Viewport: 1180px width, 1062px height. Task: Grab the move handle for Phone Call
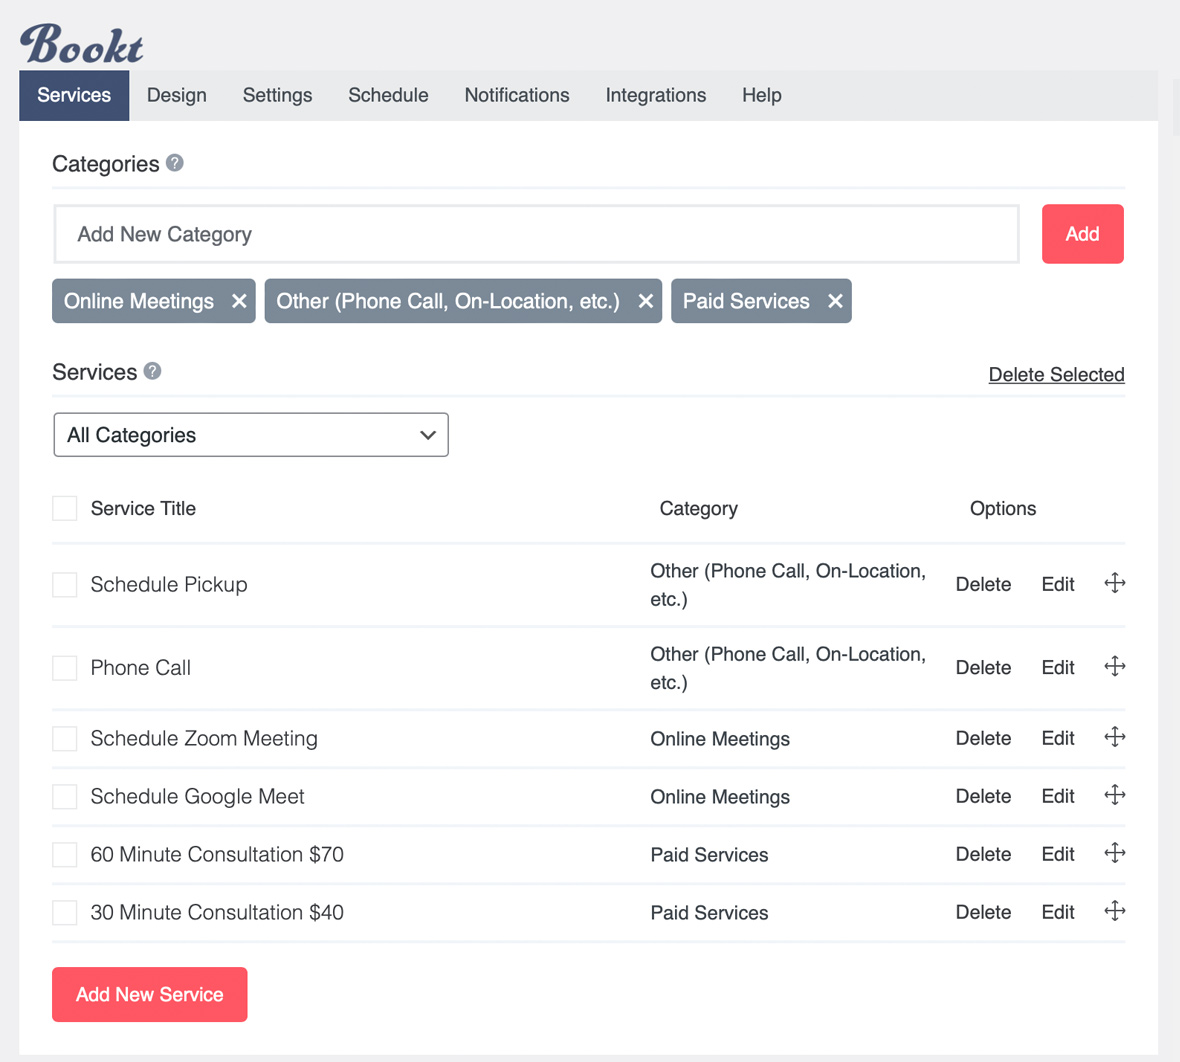[x=1115, y=667]
